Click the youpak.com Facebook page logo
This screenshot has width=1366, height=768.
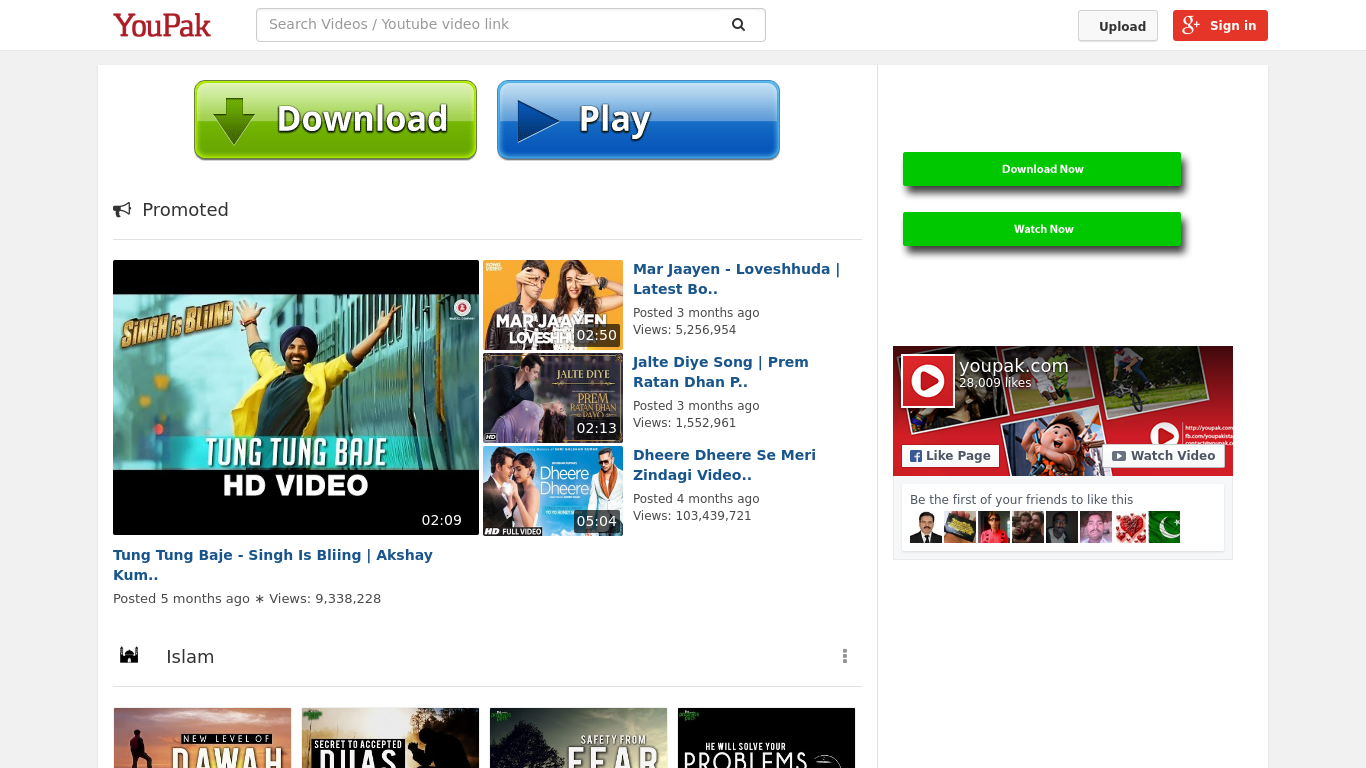[928, 381]
